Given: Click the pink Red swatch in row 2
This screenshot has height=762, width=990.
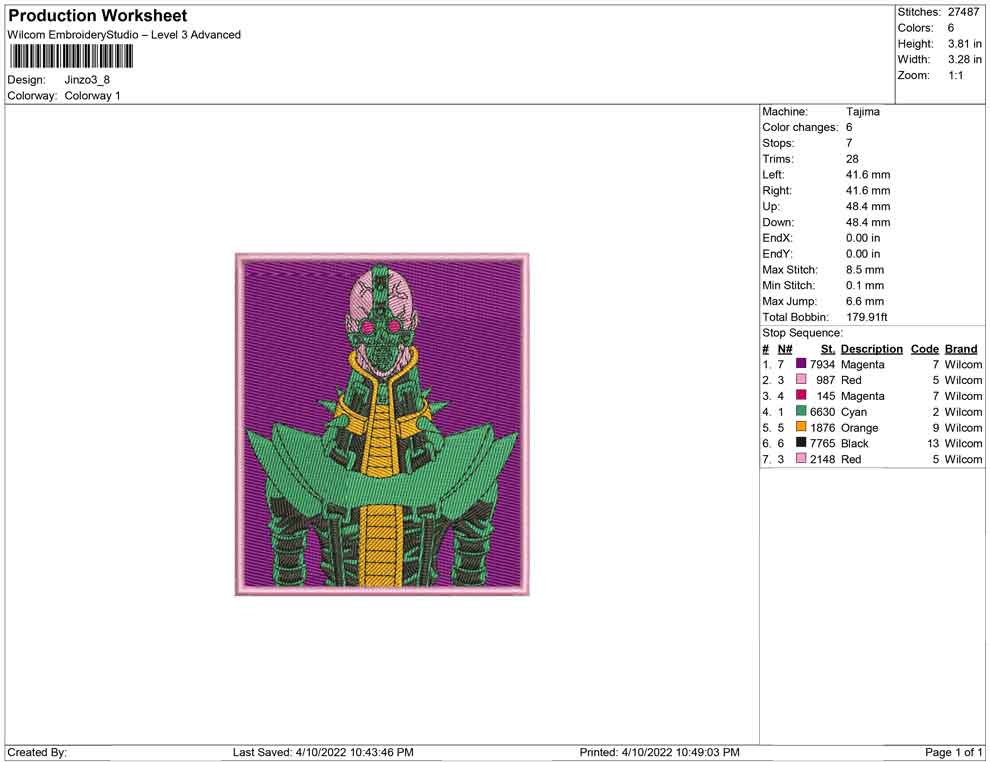Looking at the screenshot, I should coord(801,379).
